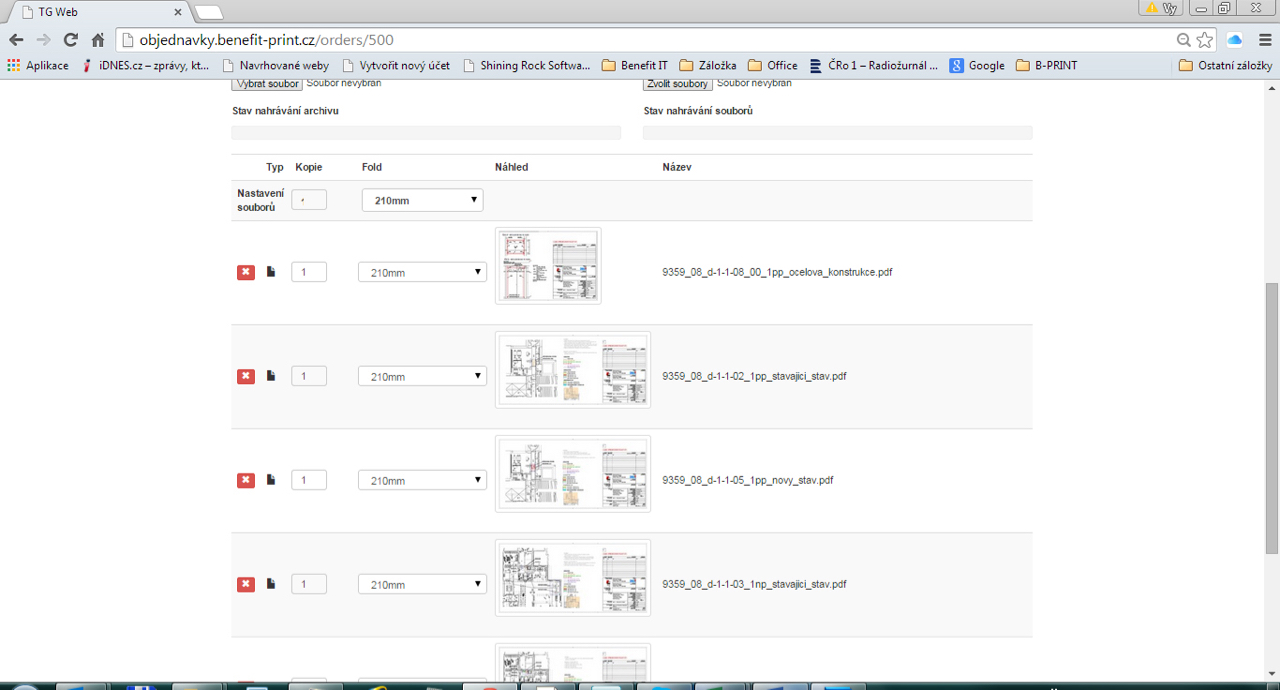Screen dimensions: 1280x690
Task: Click the Kopie column header
Action: (309, 167)
